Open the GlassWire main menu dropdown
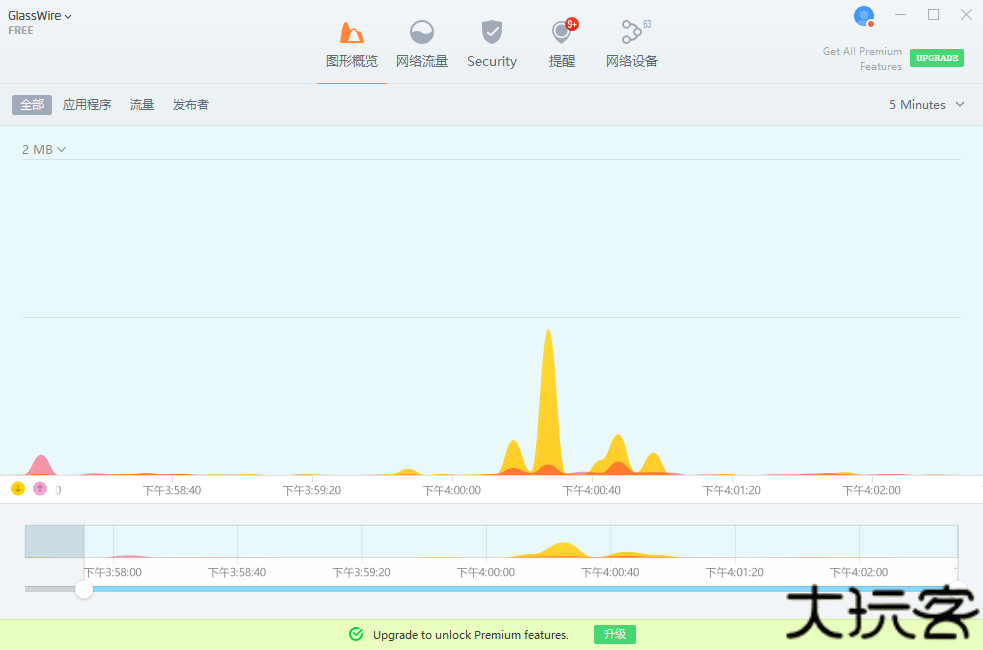 pos(39,16)
